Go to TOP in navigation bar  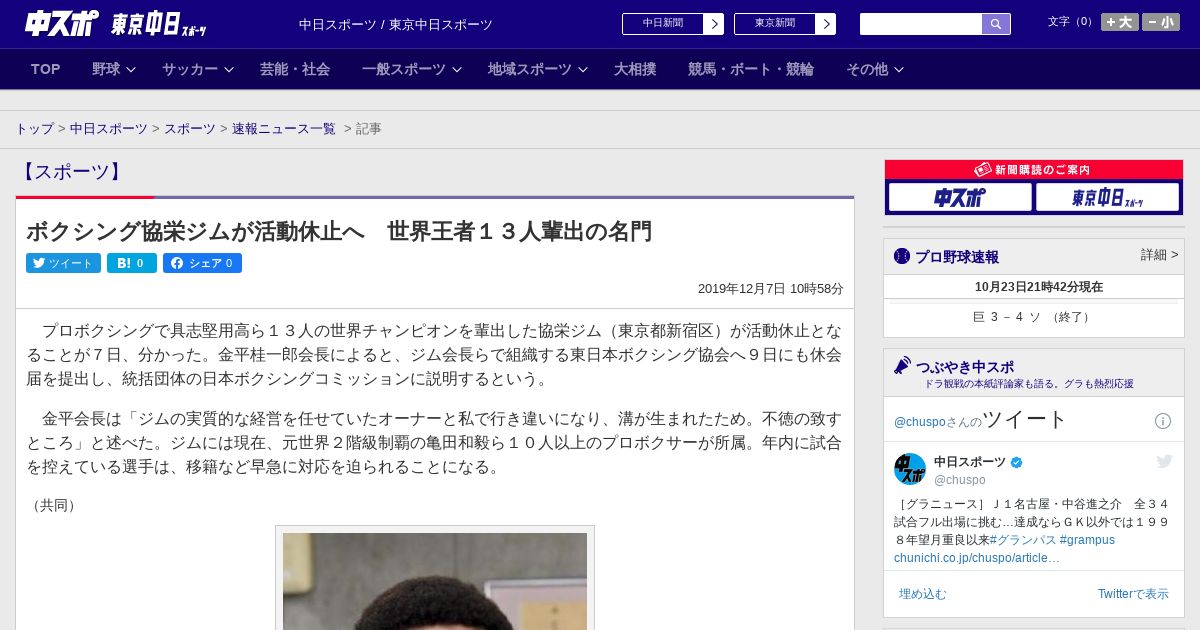[45, 69]
